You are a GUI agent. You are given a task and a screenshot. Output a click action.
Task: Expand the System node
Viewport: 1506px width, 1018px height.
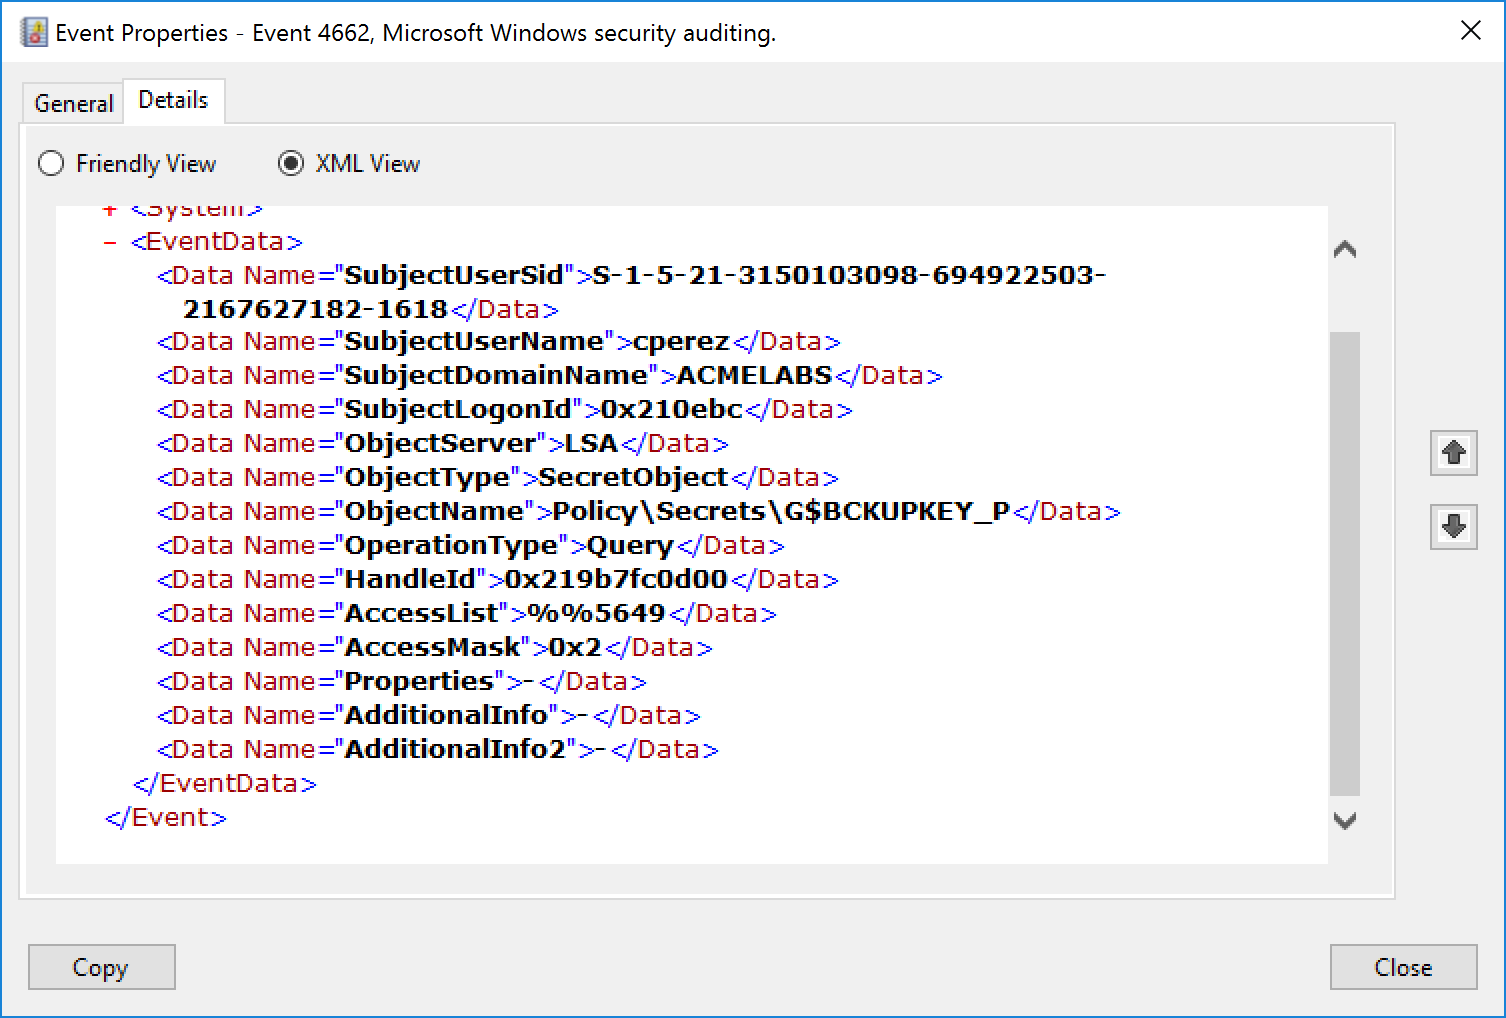(x=108, y=208)
